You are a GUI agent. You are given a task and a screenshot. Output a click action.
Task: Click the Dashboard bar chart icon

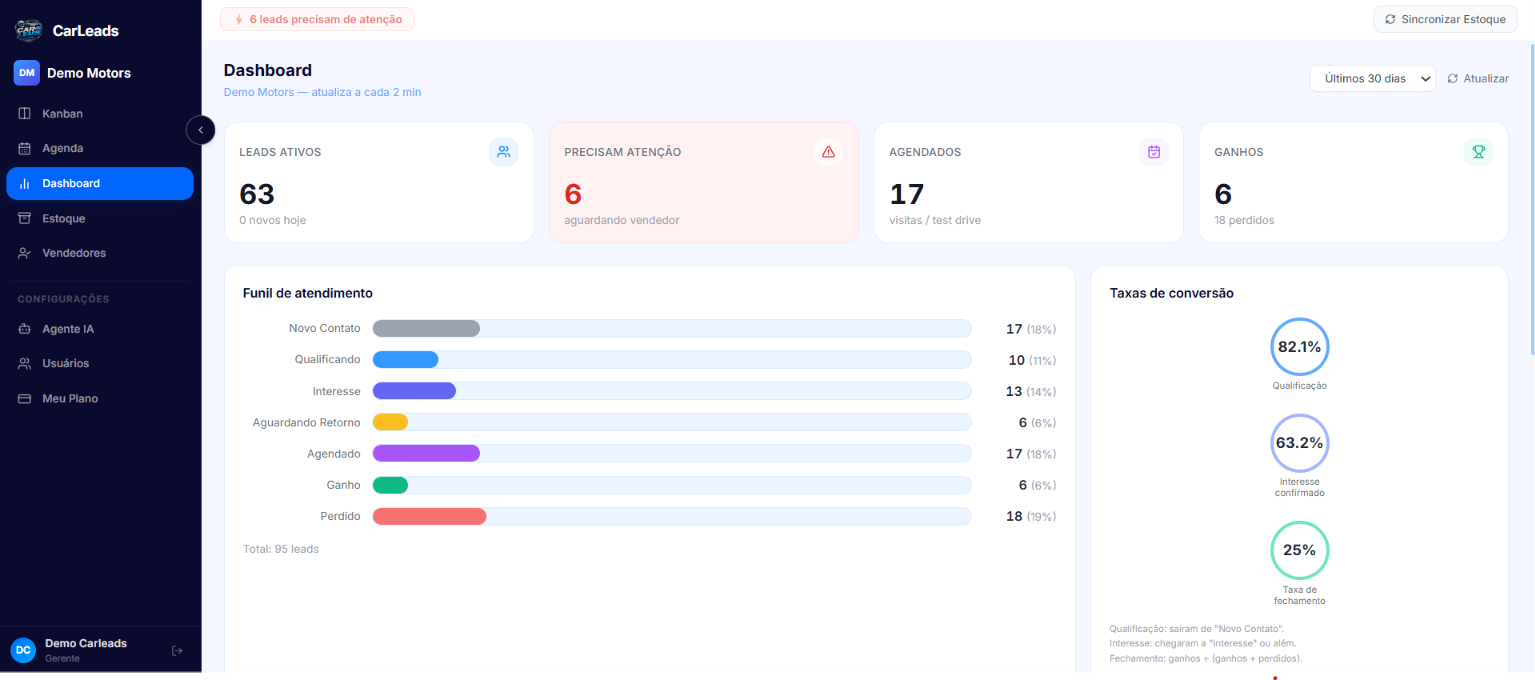coord(25,183)
